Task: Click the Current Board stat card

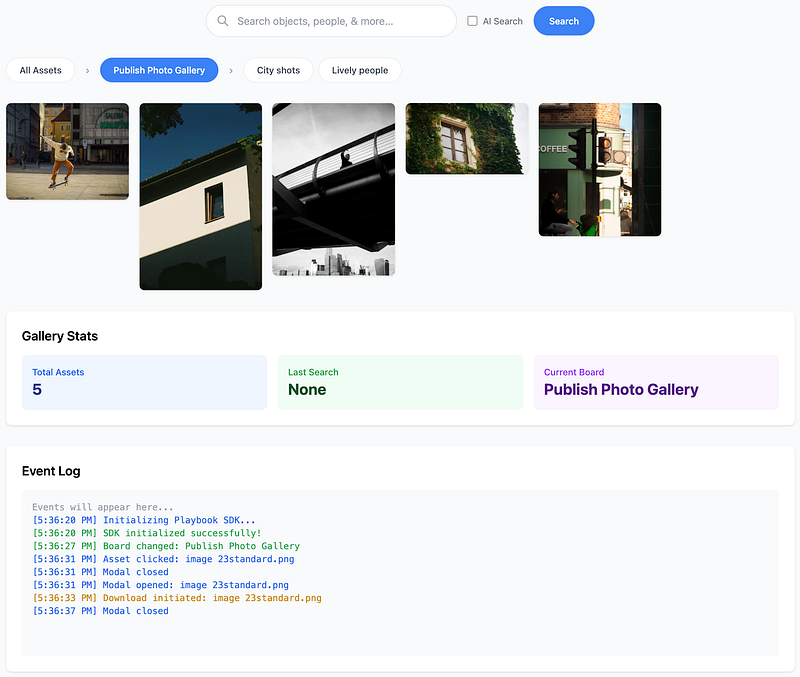Action: tap(656, 382)
